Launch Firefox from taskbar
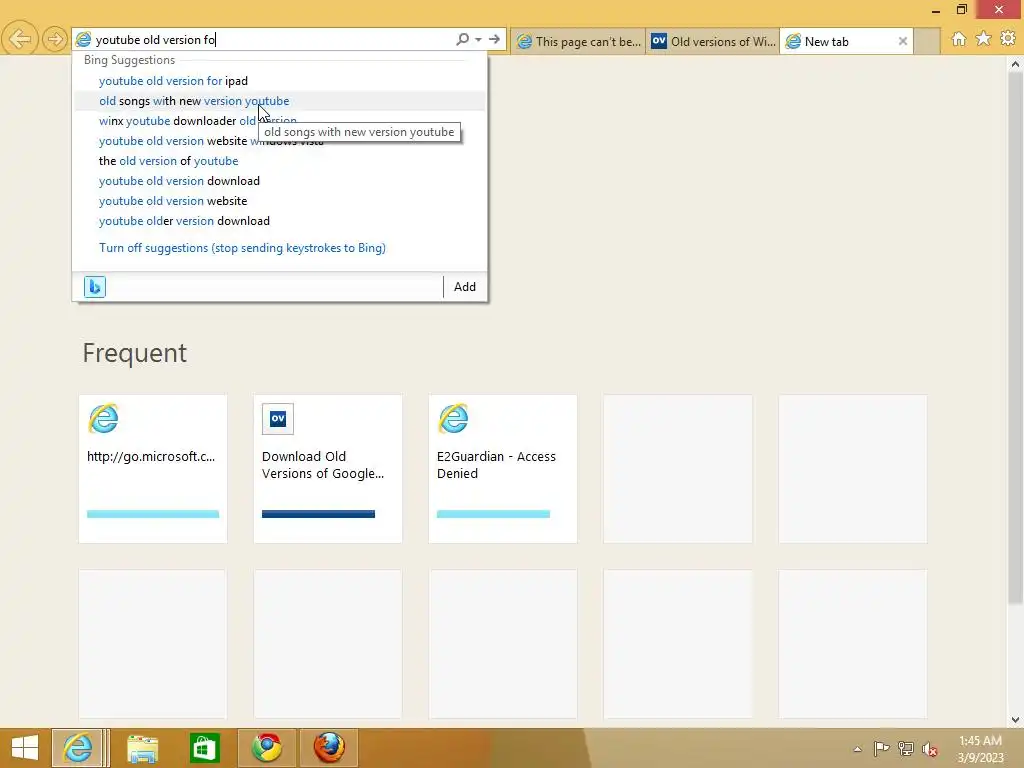Image resolution: width=1024 pixels, height=768 pixels. [329, 748]
